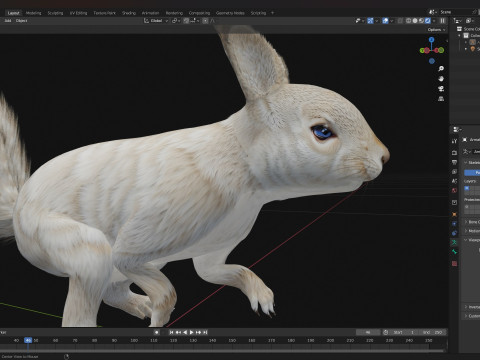Open the Global transform orientation dropdown

(x=156, y=21)
